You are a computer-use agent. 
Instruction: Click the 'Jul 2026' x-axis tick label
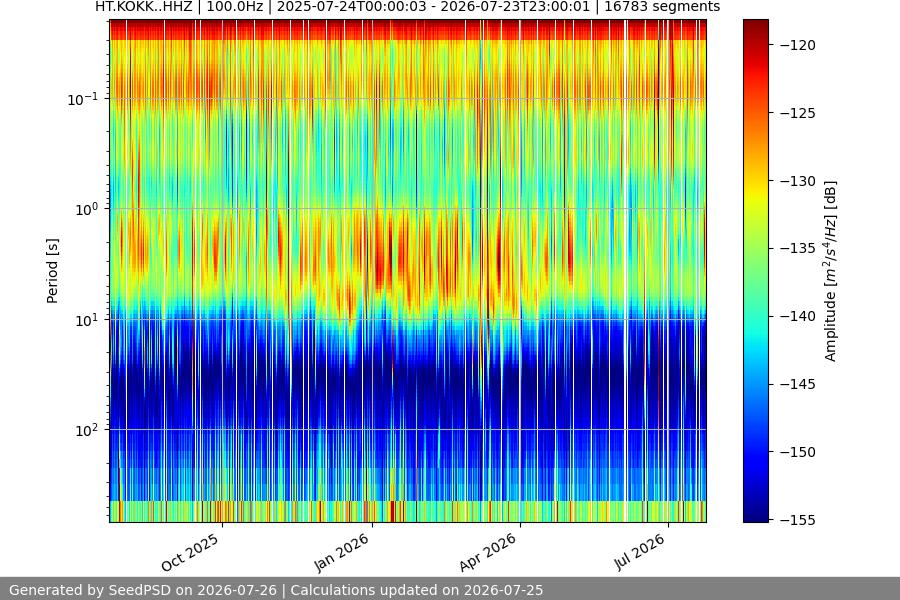click(640, 552)
